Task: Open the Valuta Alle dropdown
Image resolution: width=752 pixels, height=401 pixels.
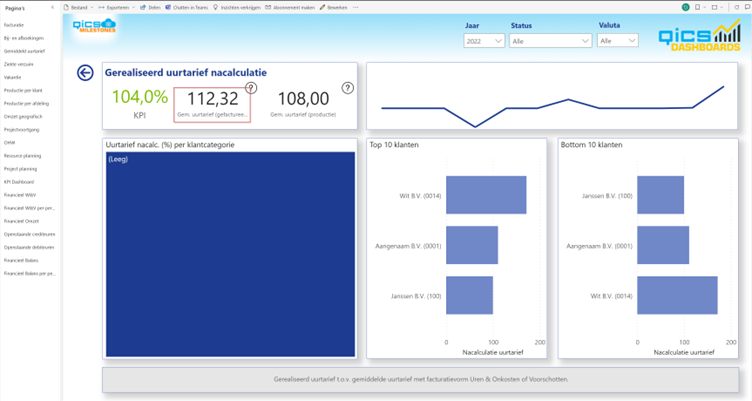Action: pos(618,41)
